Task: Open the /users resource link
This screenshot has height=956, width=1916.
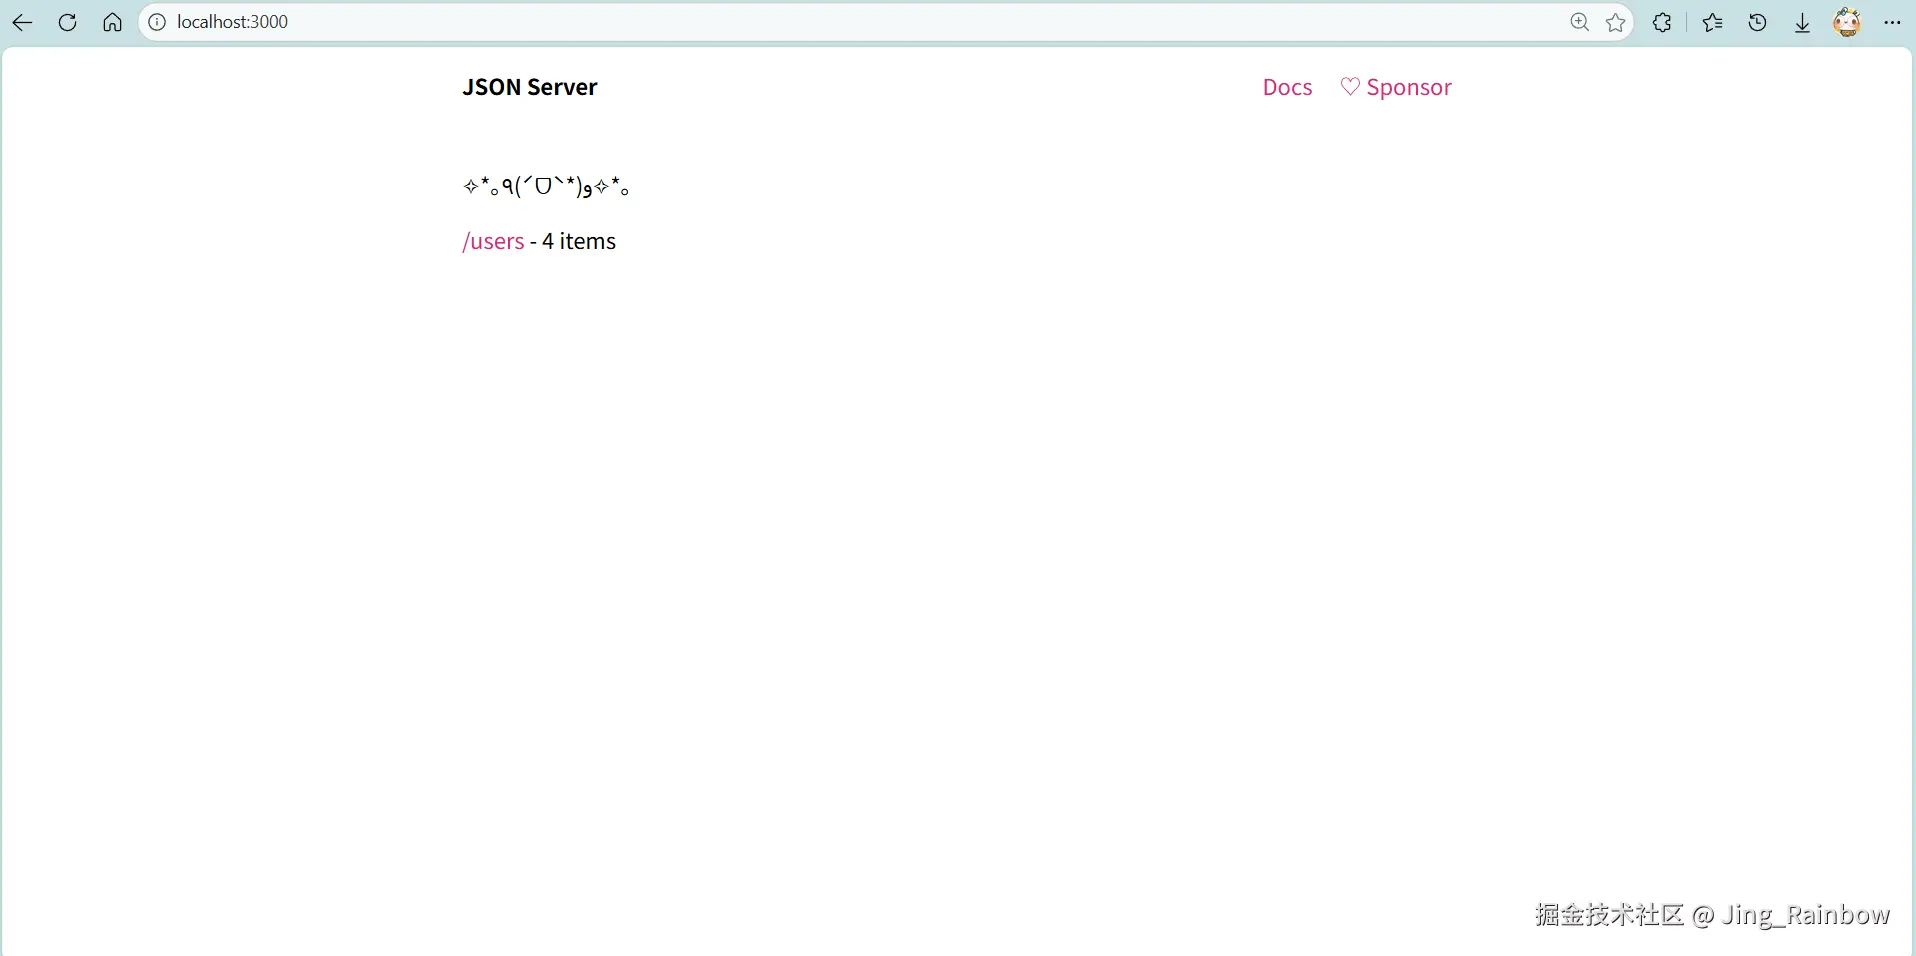Action: (x=493, y=241)
